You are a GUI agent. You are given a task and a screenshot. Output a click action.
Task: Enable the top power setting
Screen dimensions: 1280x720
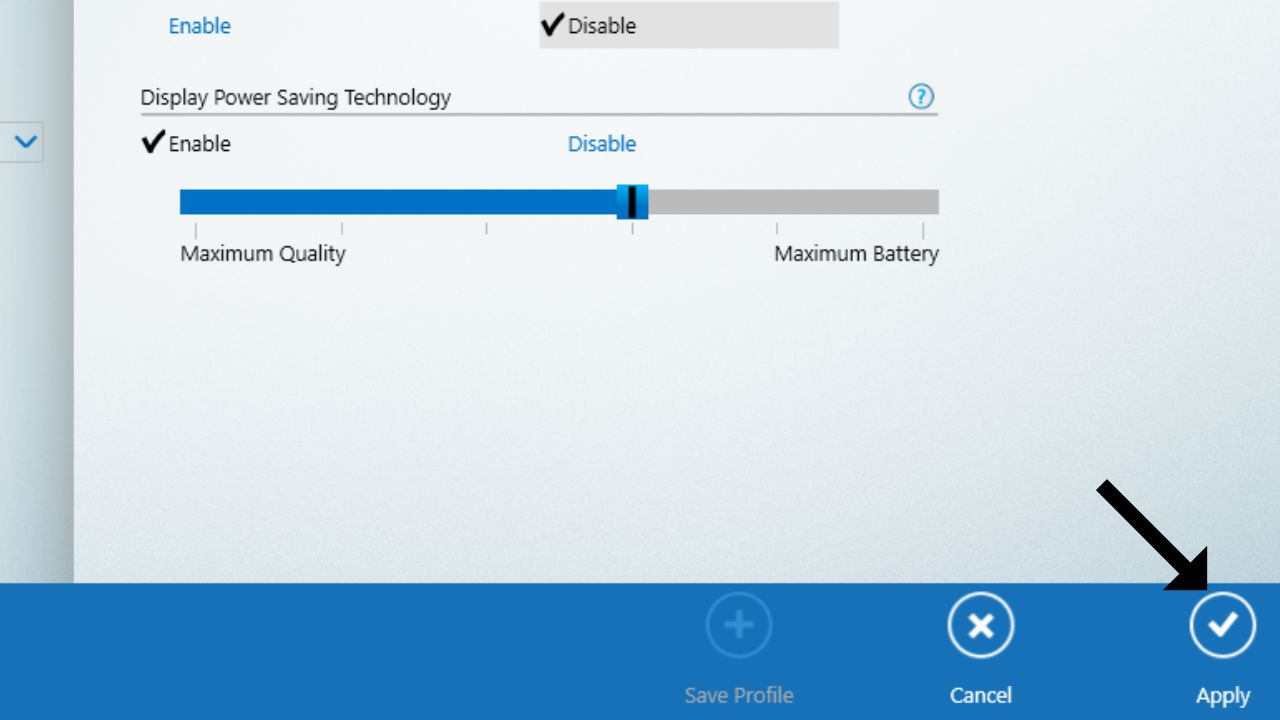pos(199,25)
